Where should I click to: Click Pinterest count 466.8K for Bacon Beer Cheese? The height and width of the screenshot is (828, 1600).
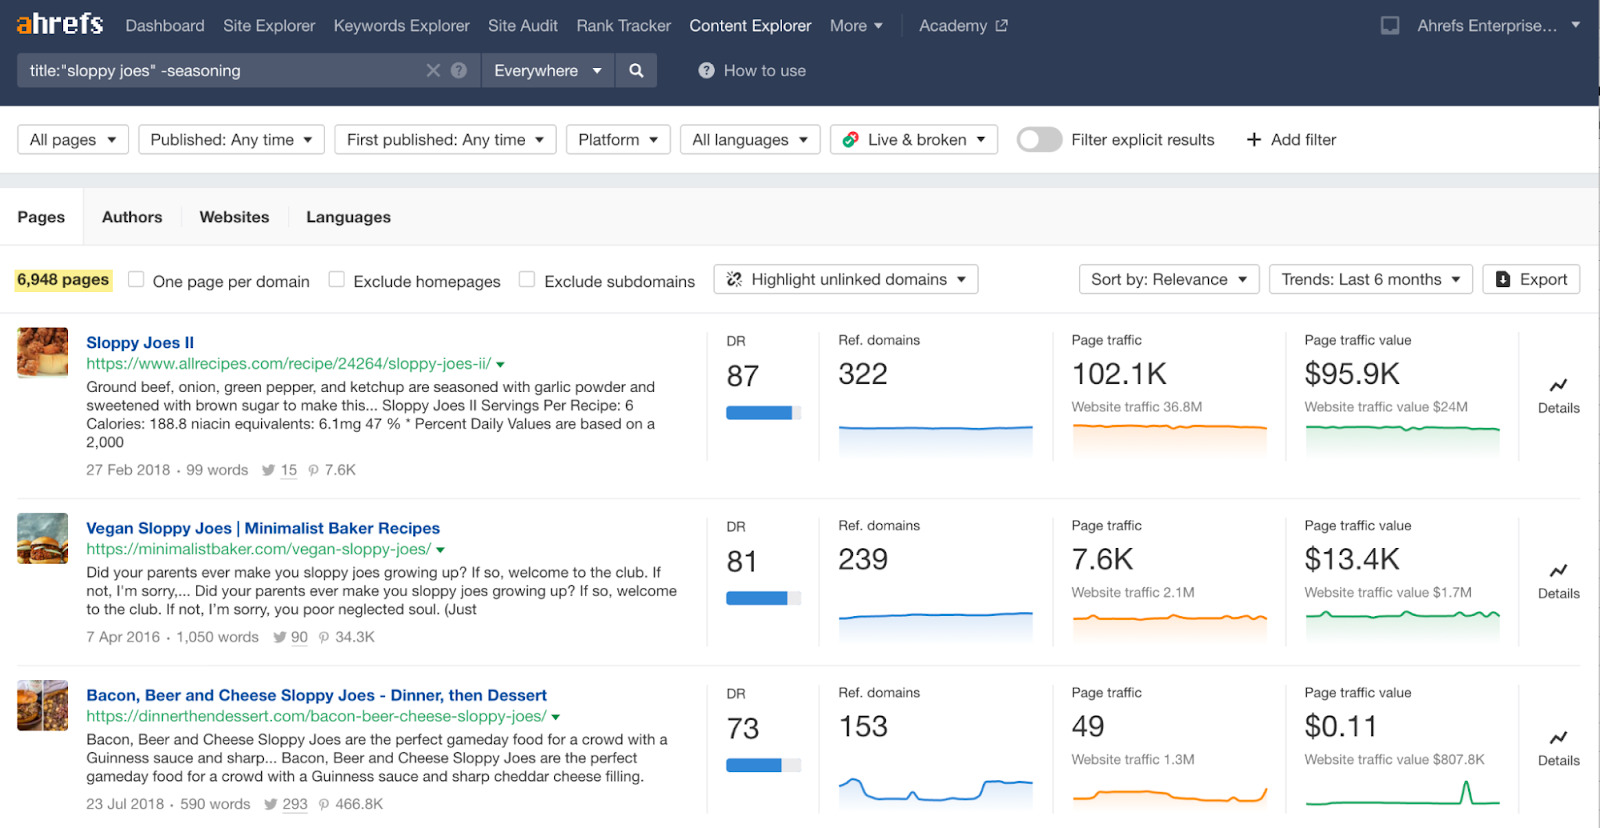point(359,804)
